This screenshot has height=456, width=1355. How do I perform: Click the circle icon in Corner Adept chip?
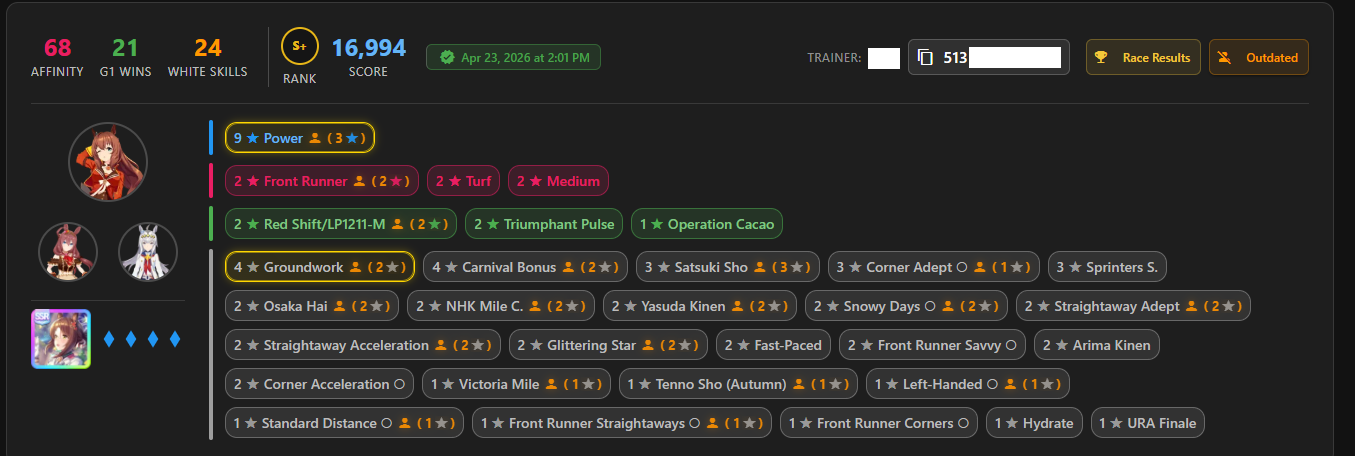tap(961, 267)
